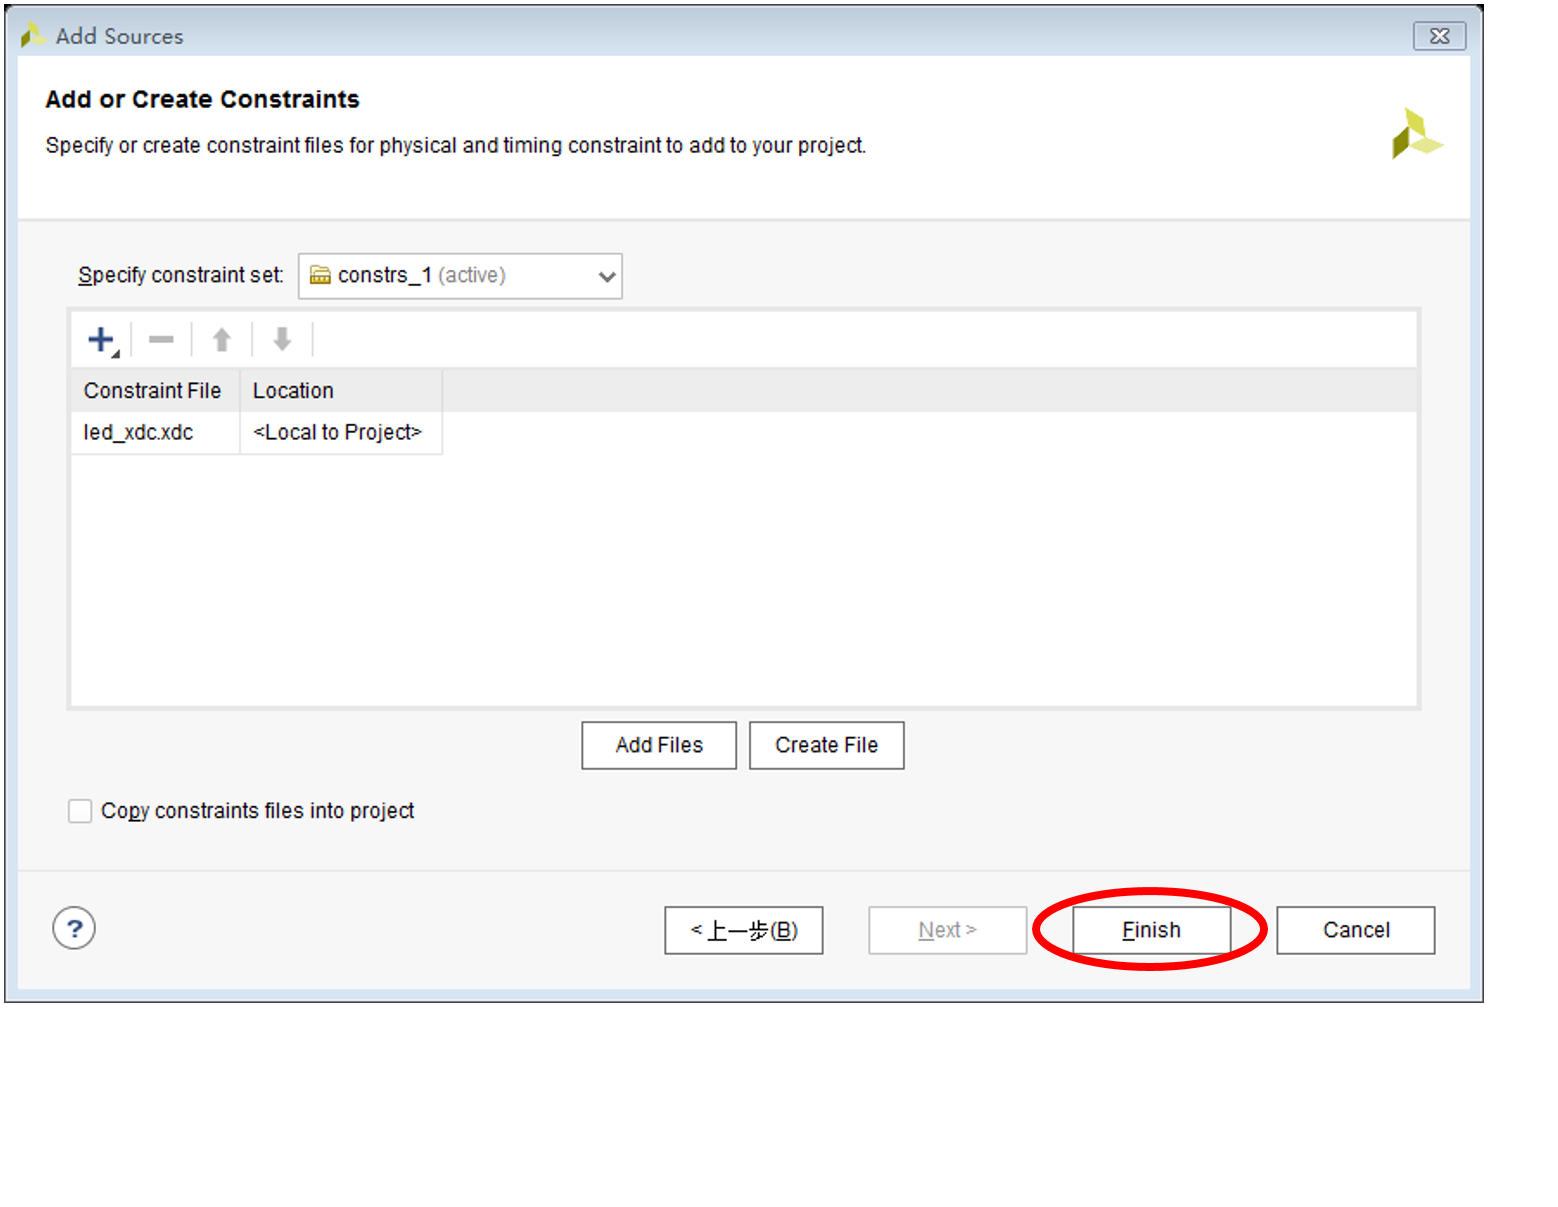Click the Vivado logo in header

[x=1416, y=134]
